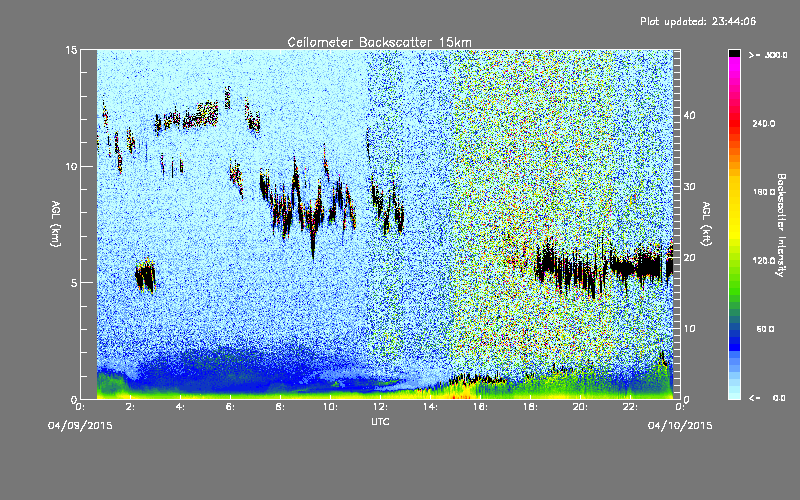Click the 2: hour tick label
The width and height of the screenshot is (800, 500).
(131, 407)
